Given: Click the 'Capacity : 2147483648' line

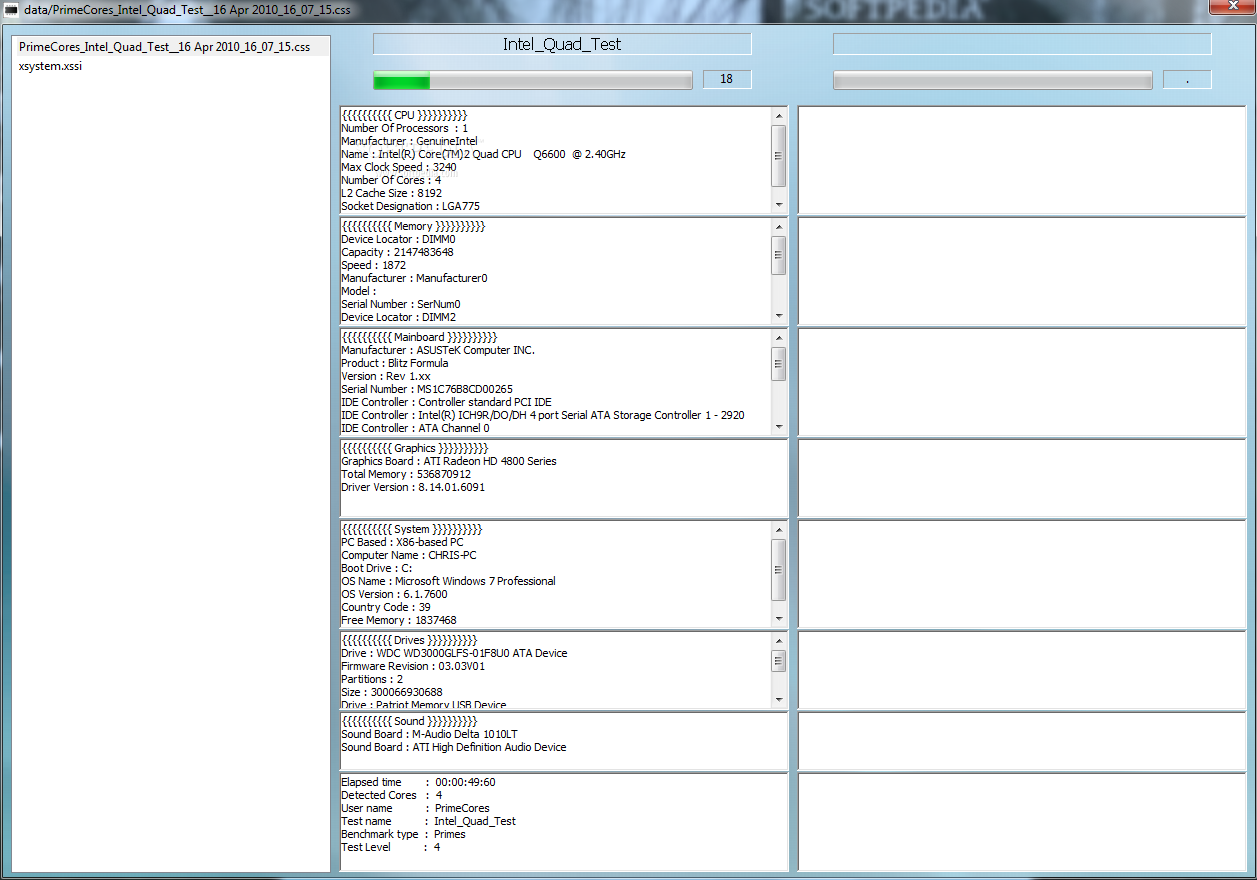Looking at the screenshot, I should pyautogui.click(x=397, y=252).
